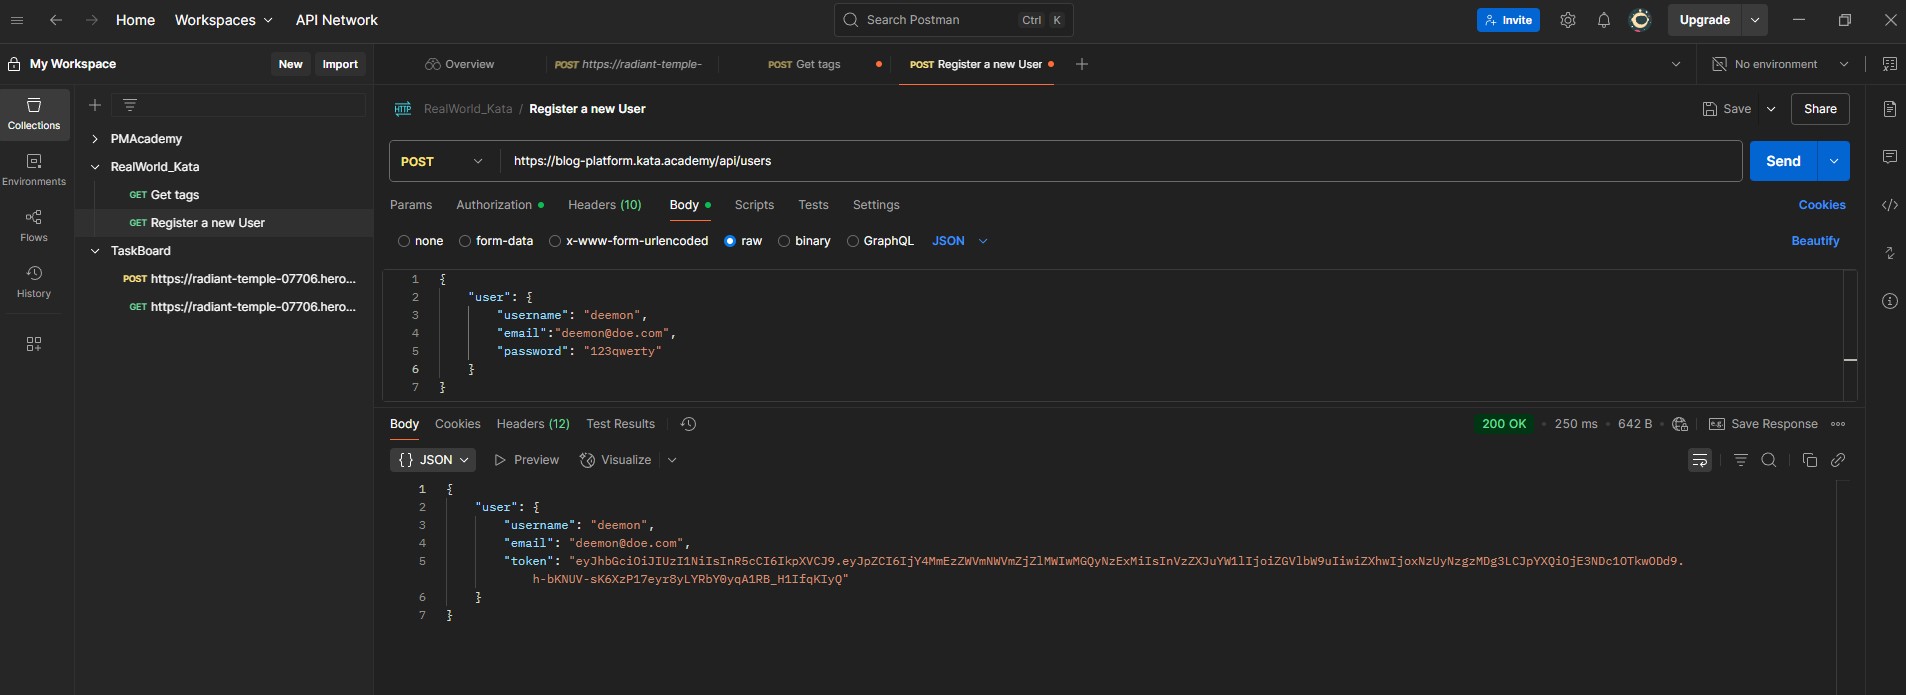Open the configure sidebar apps icon
The height and width of the screenshot is (695, 1906).
coord(34,344)
